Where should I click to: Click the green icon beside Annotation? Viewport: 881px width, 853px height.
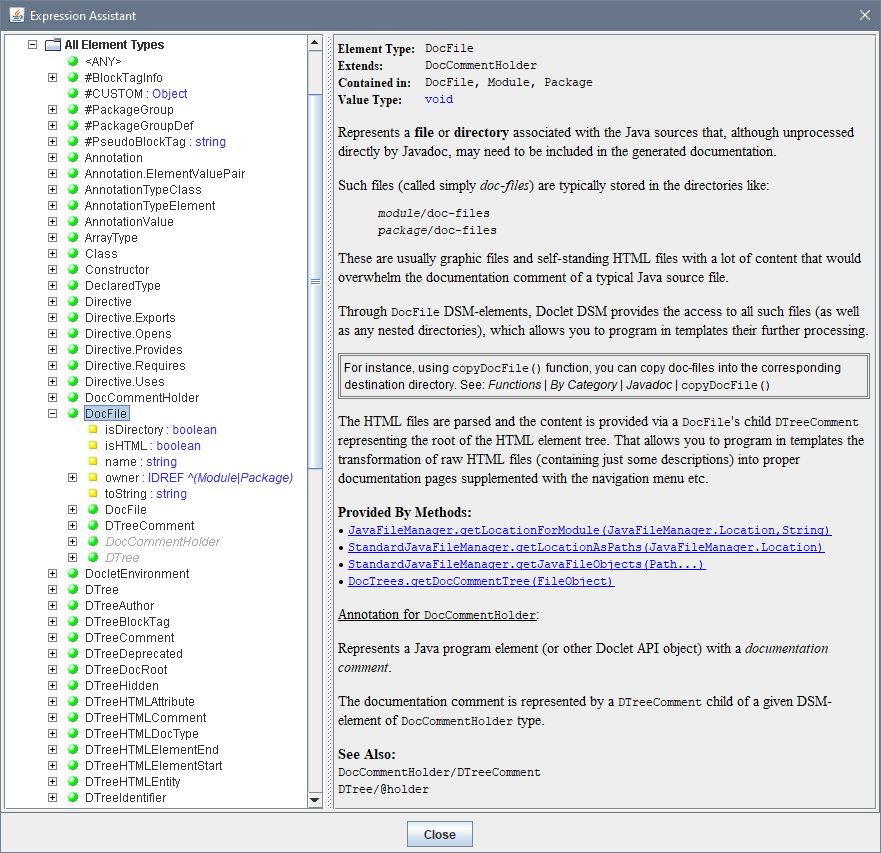[x=73, y=158]
